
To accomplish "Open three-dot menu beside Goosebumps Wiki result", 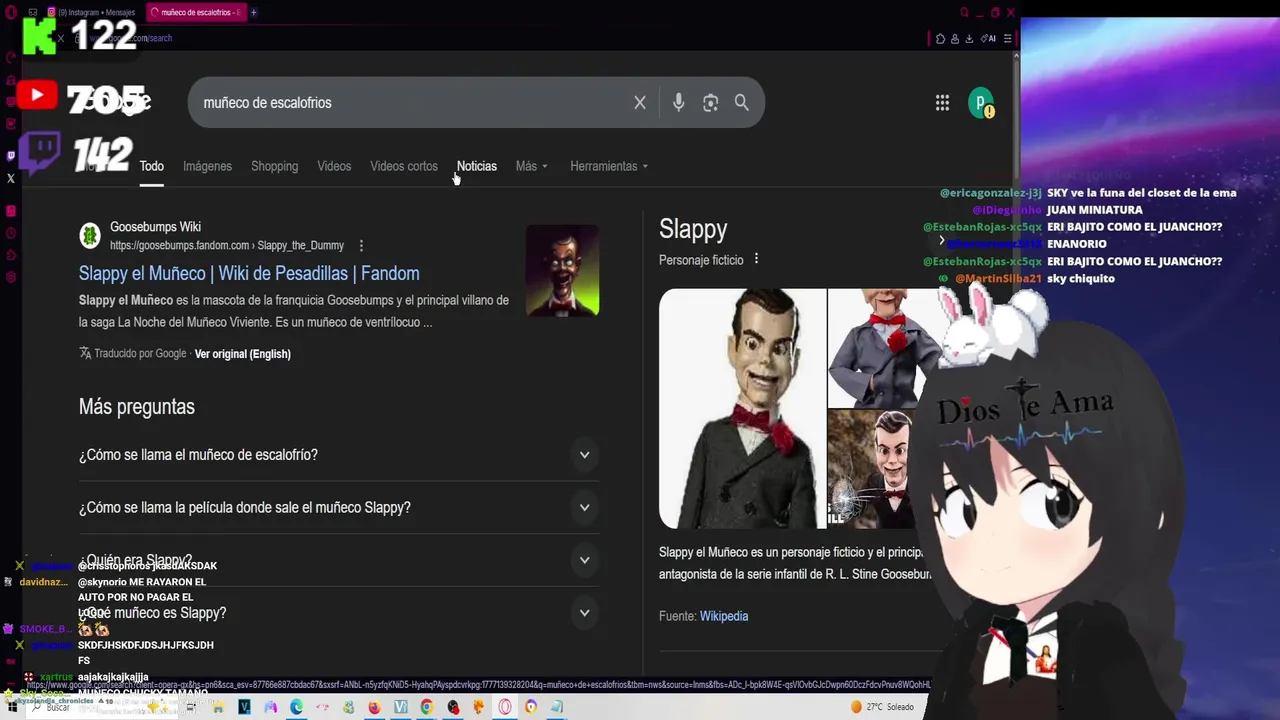I will coord(361,245).
